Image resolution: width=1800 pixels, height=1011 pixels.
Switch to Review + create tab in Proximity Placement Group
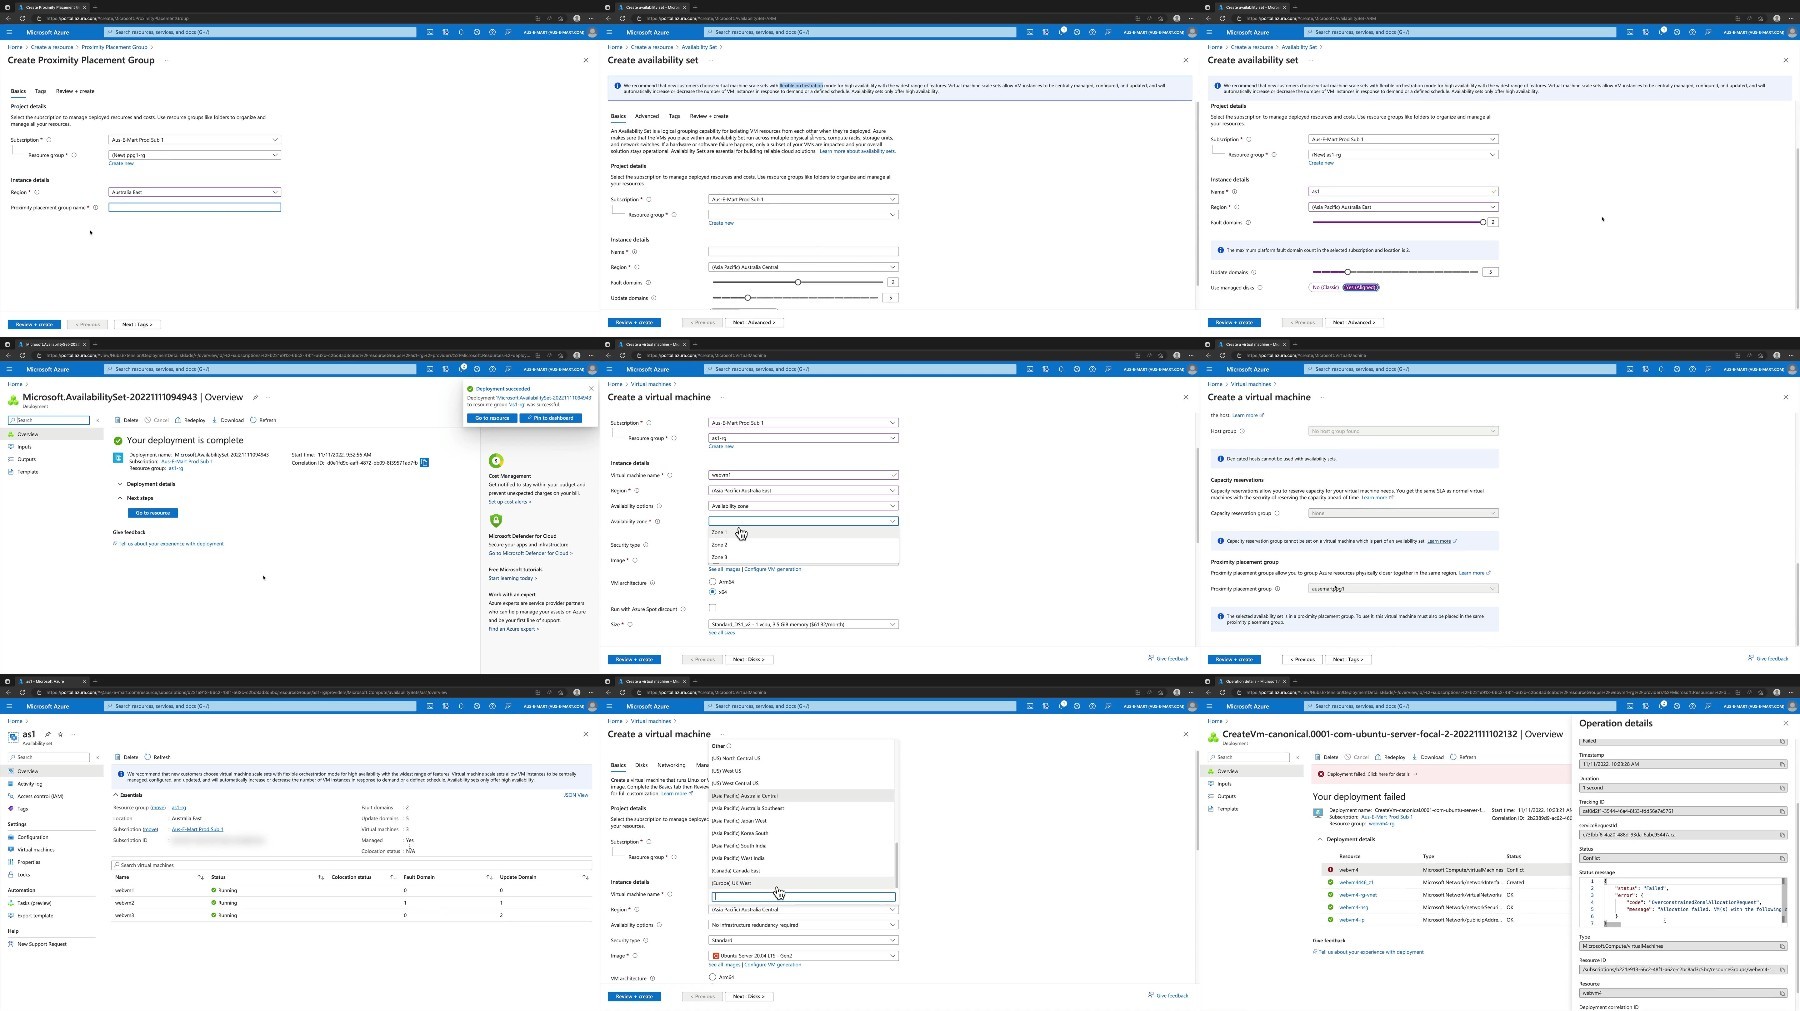tap(75, 91)
